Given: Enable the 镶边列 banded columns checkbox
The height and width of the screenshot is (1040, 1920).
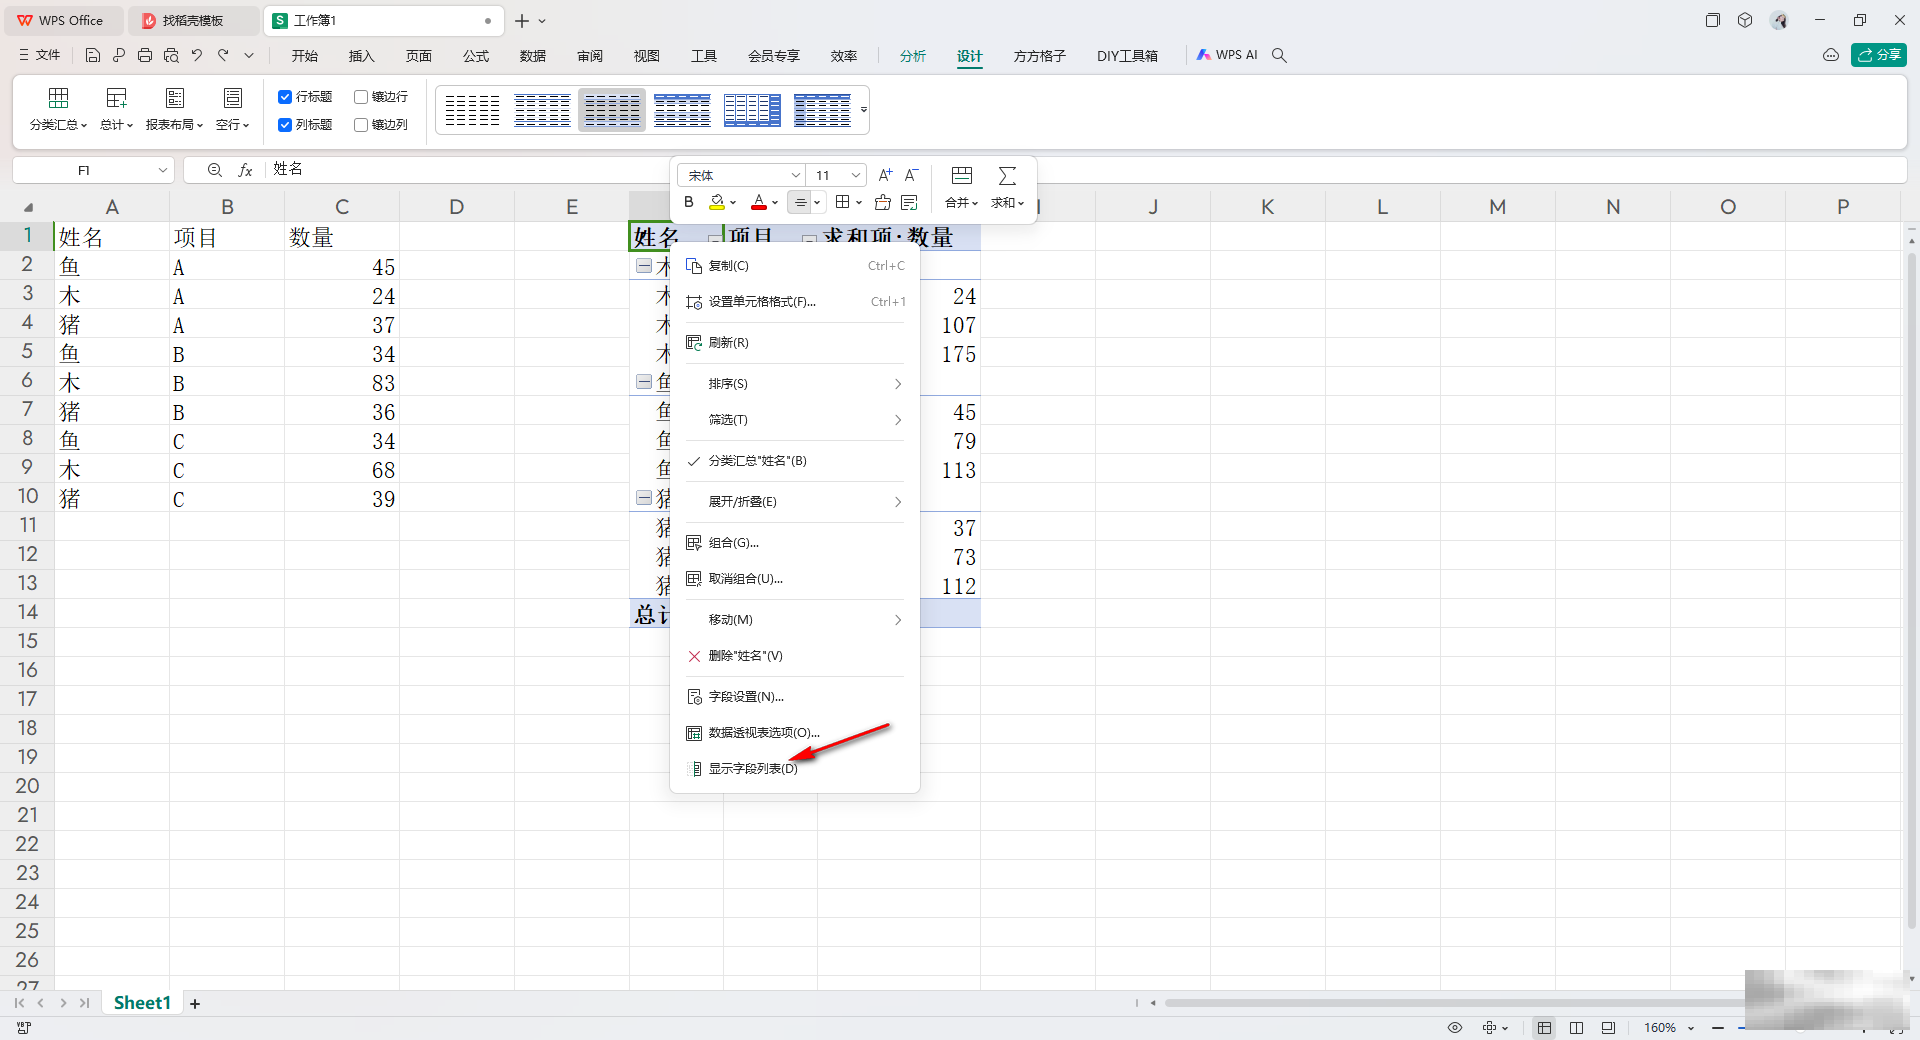Looking at the screenshot, I should point(361,125).
